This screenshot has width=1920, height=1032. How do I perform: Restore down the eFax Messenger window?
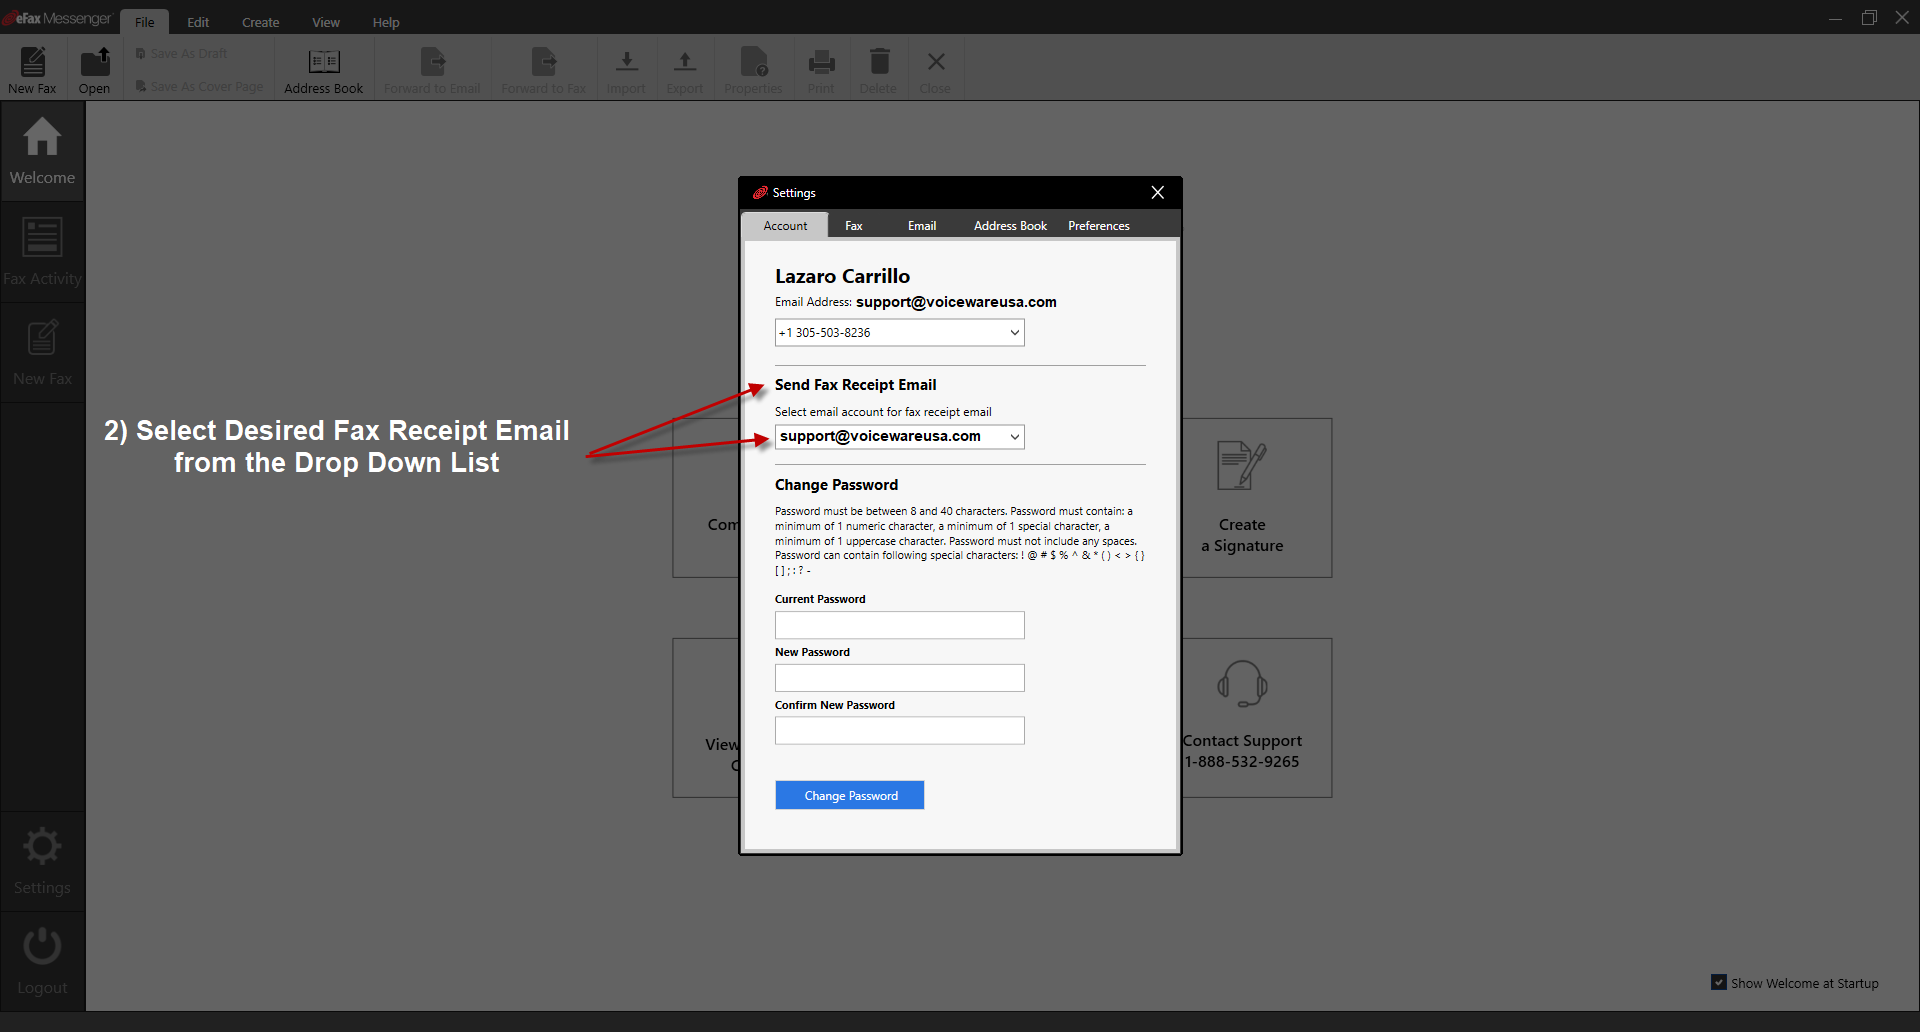pos(1869,18)
